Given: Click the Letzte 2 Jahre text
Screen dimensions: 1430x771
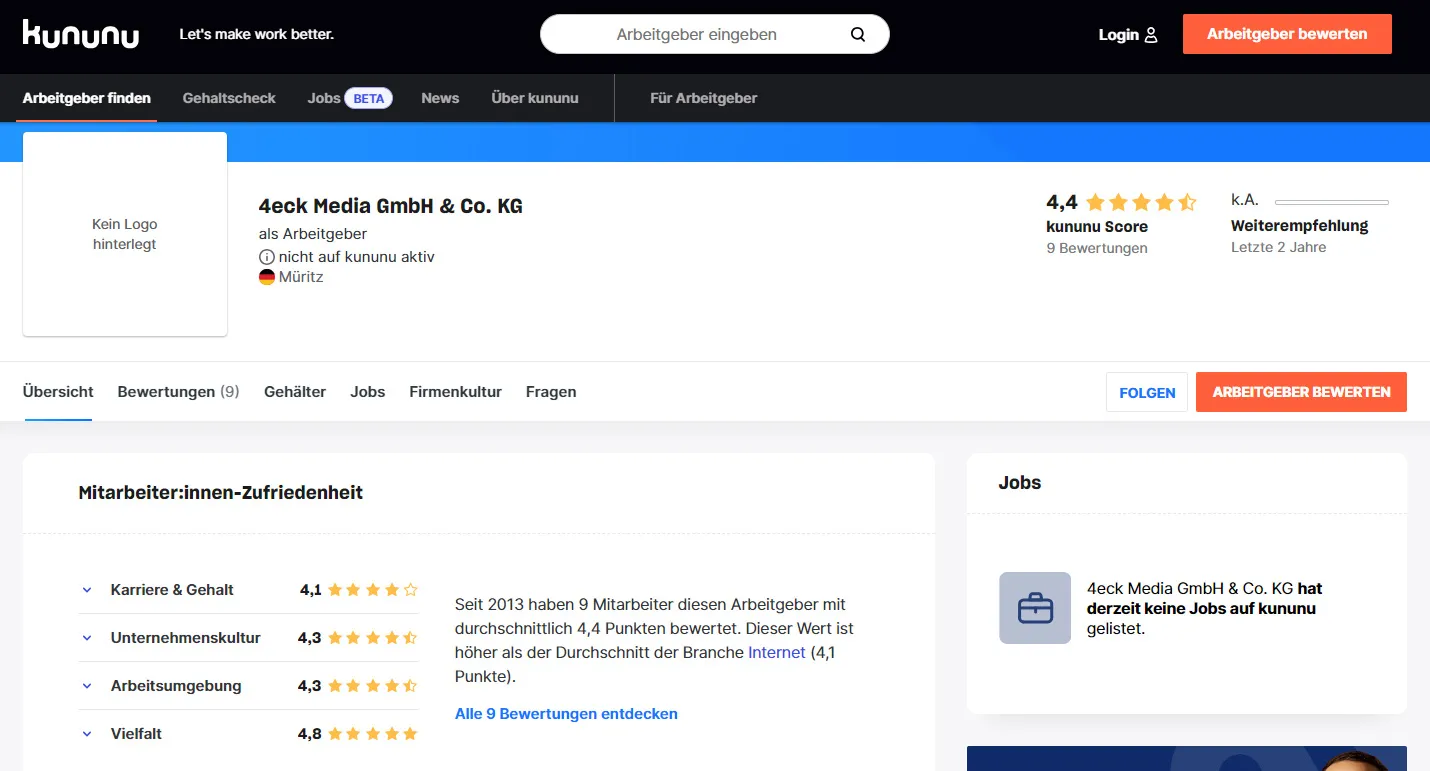Looking at the screenshot, I should tap(1279, 247).
